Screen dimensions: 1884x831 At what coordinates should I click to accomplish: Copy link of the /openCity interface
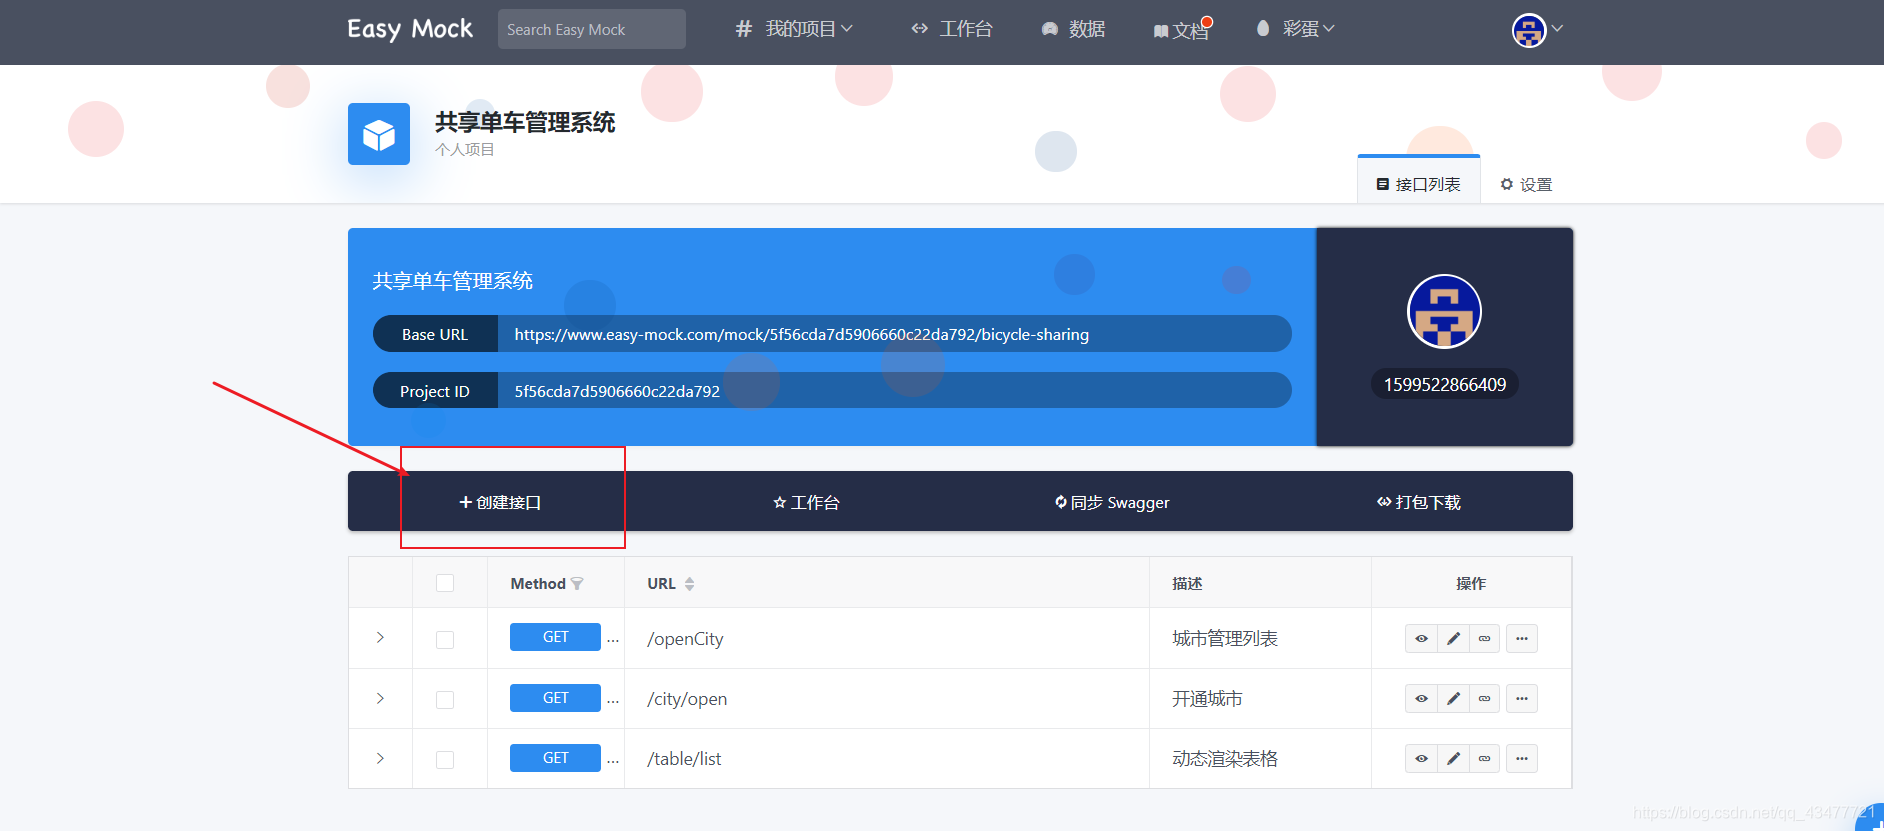(x=1484, y=638)
